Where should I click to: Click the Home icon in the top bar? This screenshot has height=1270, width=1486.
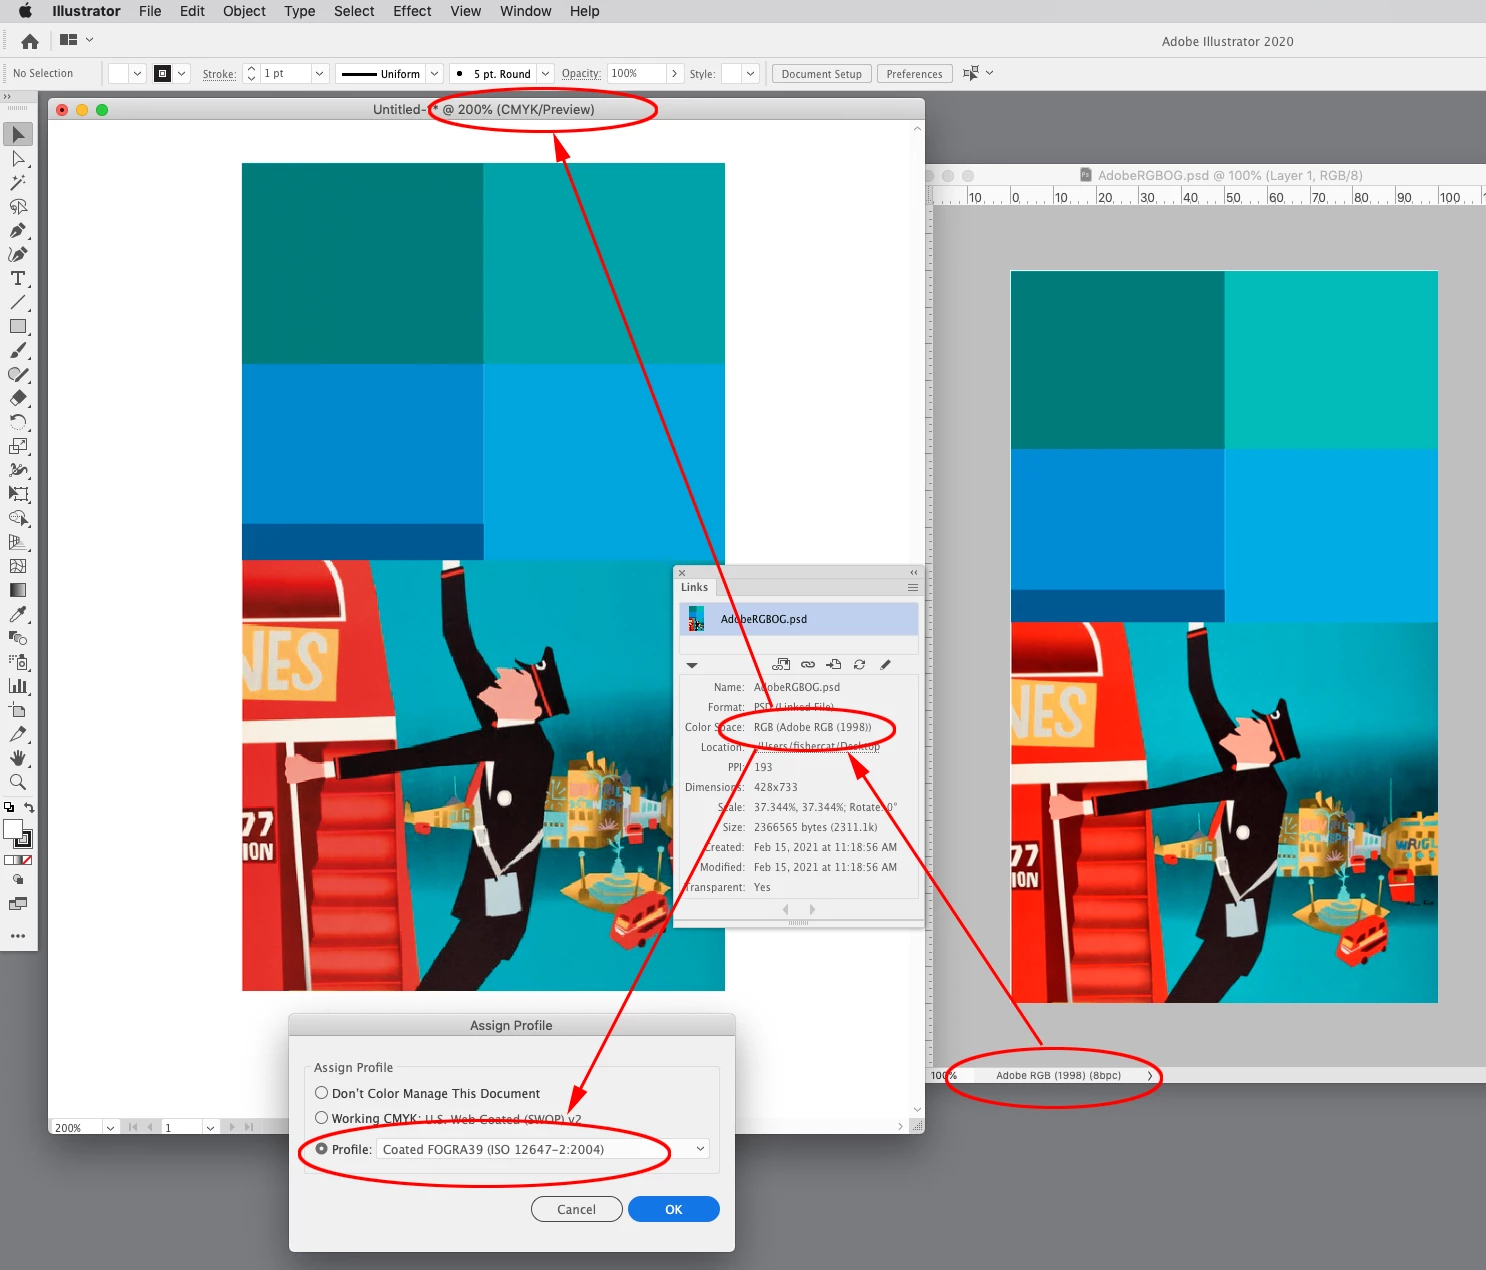30,41
